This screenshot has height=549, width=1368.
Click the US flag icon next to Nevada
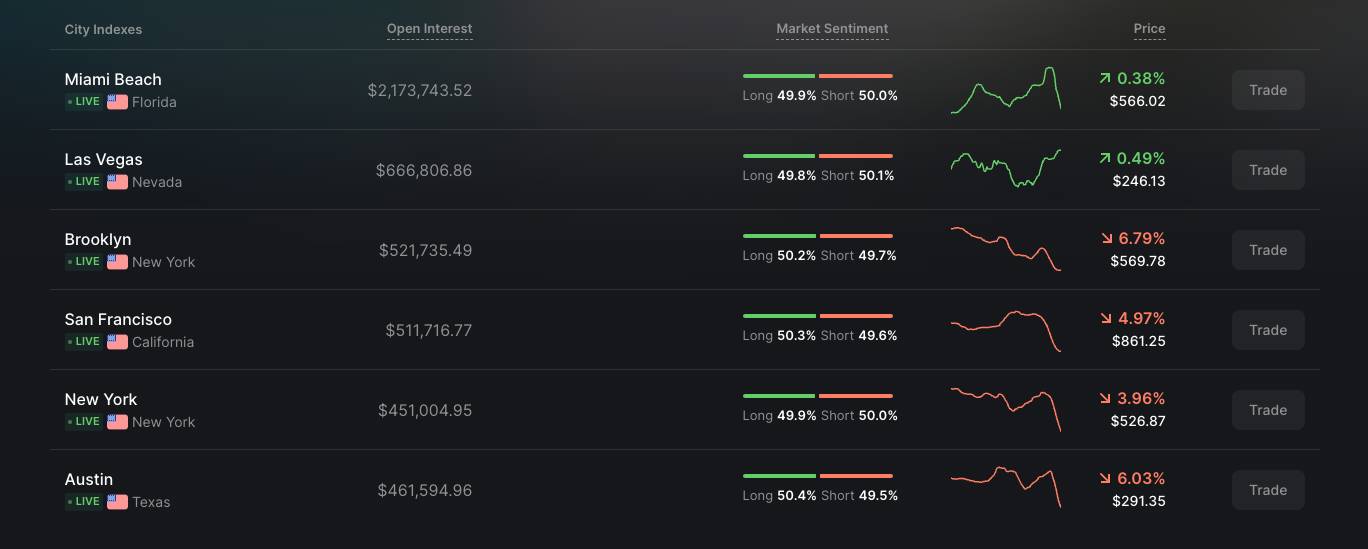117,182
